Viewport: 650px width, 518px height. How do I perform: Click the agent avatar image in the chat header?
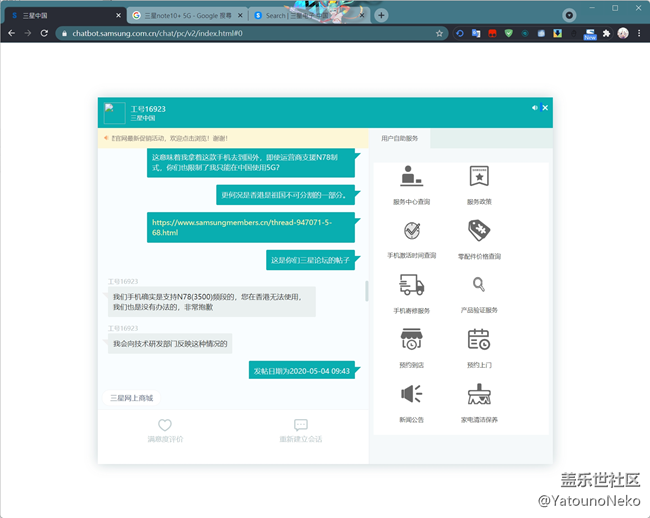[x=114, y=113]
